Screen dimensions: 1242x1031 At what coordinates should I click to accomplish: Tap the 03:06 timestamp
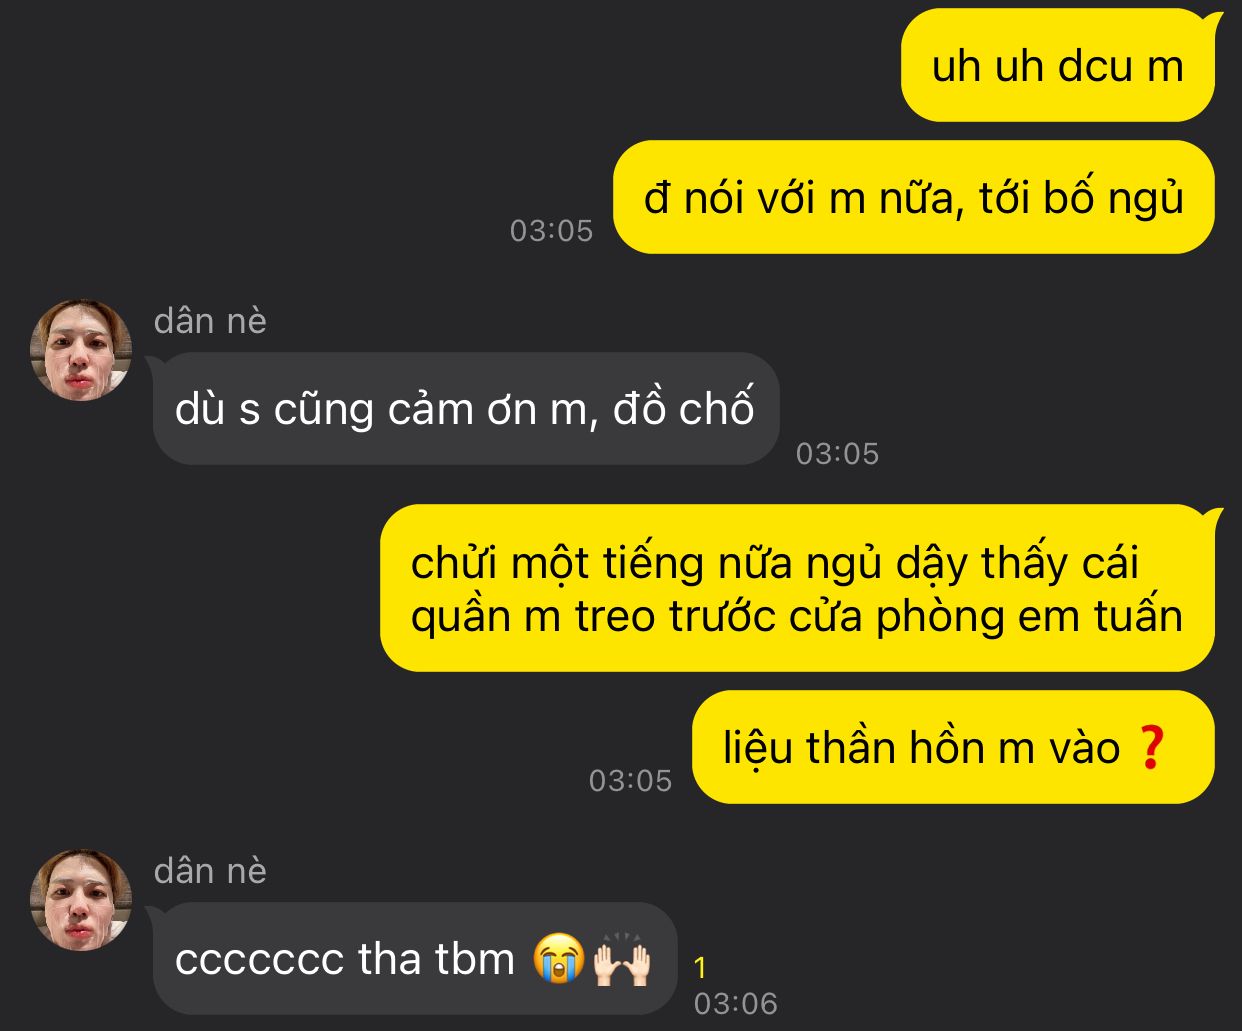tap(735, 1004)
